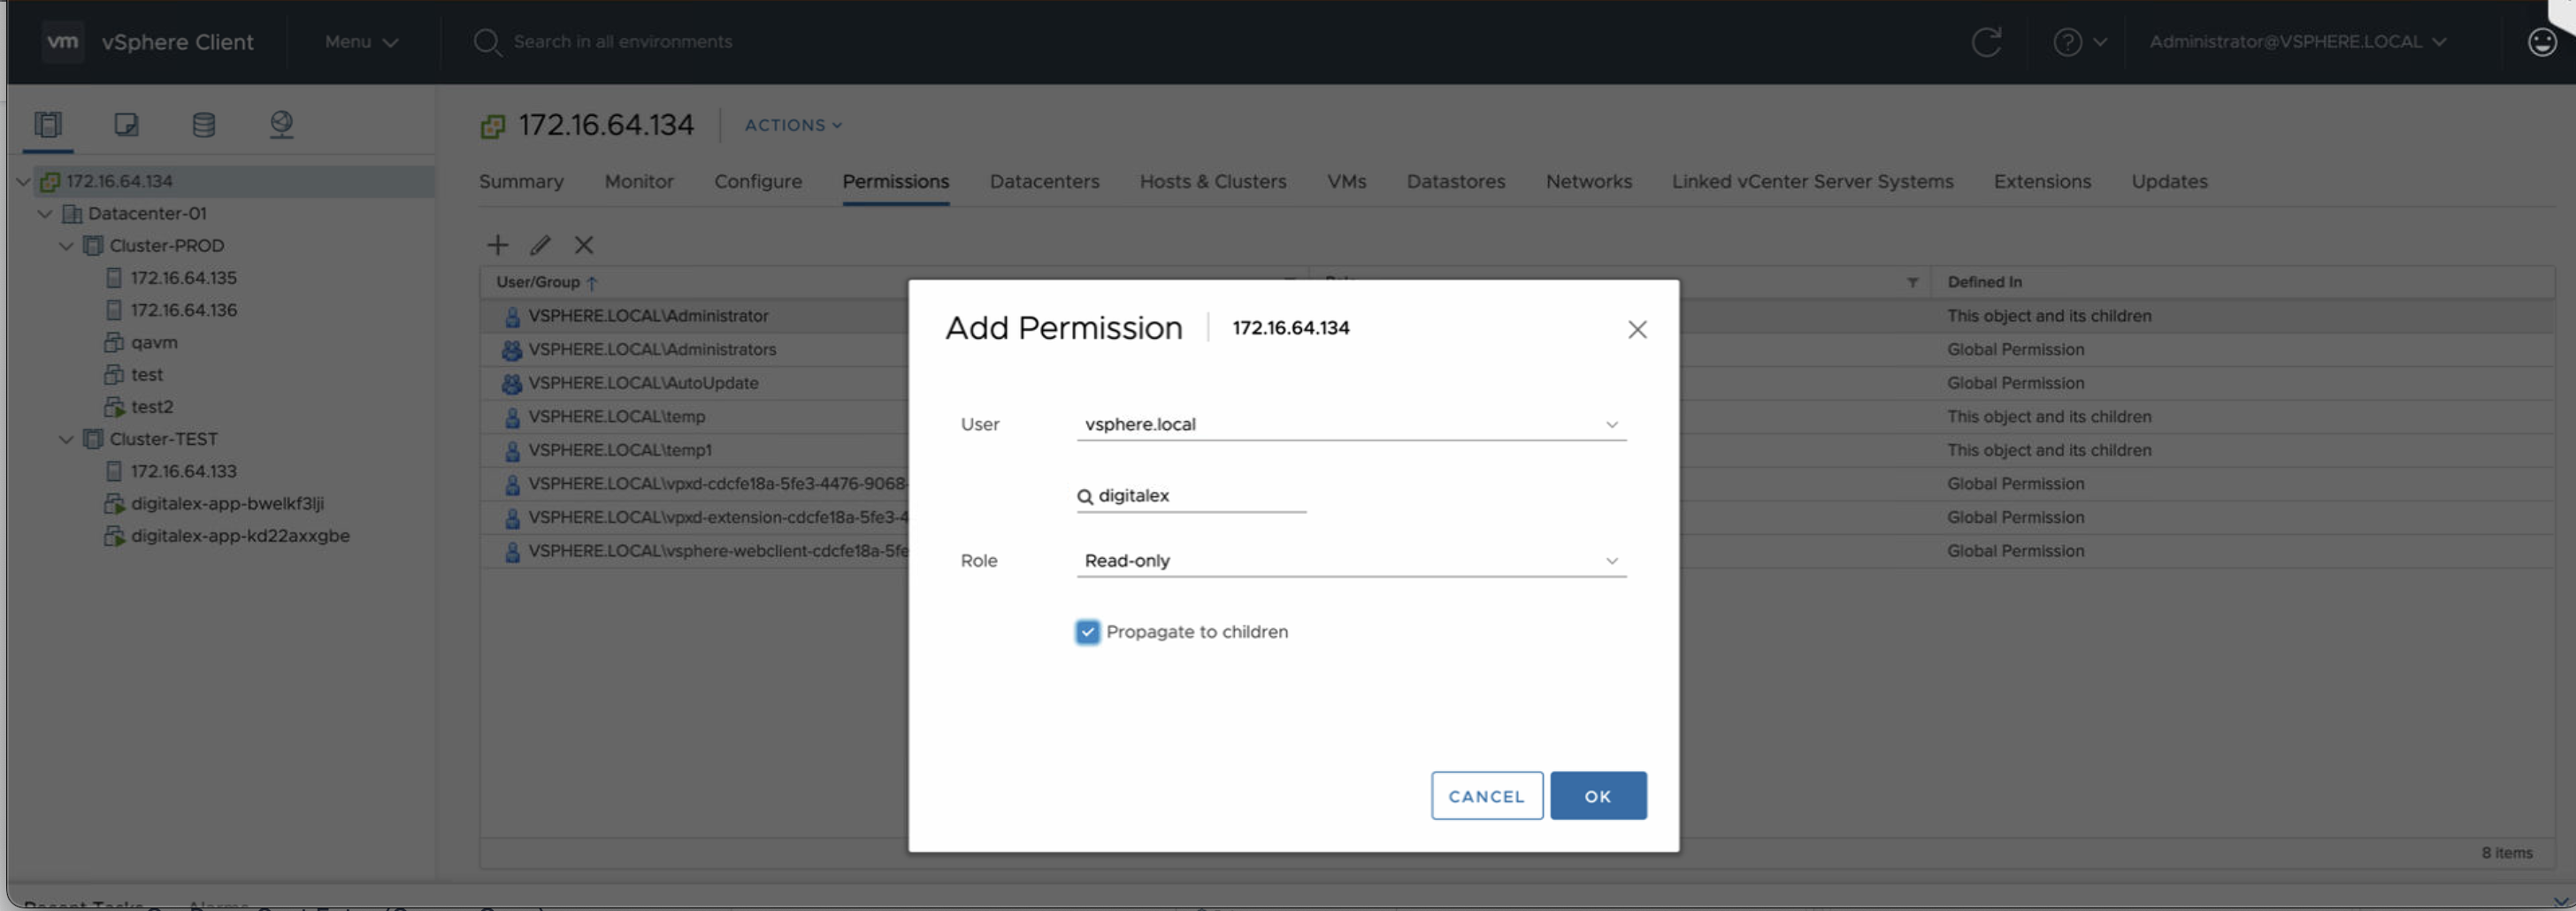
Task: Collapse the Cluster-PROD tree node
Action: [x=66, y=246]
